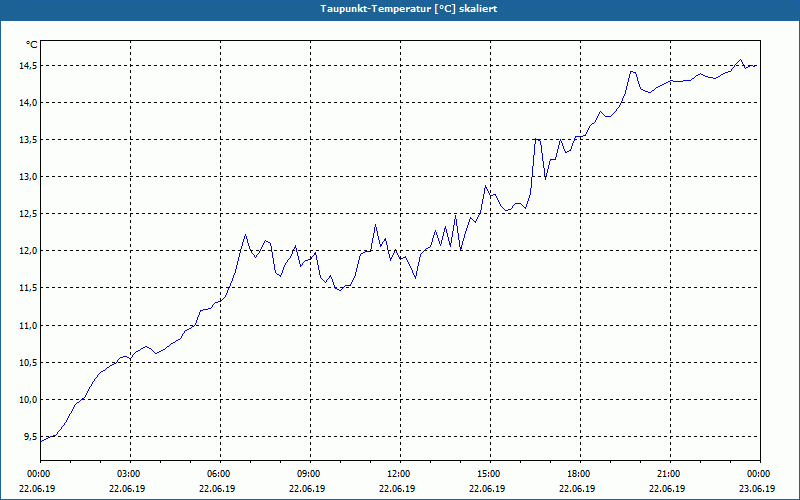800x500 pixels.
Task: Click the '15:00' time label
Action: point(490,474)
